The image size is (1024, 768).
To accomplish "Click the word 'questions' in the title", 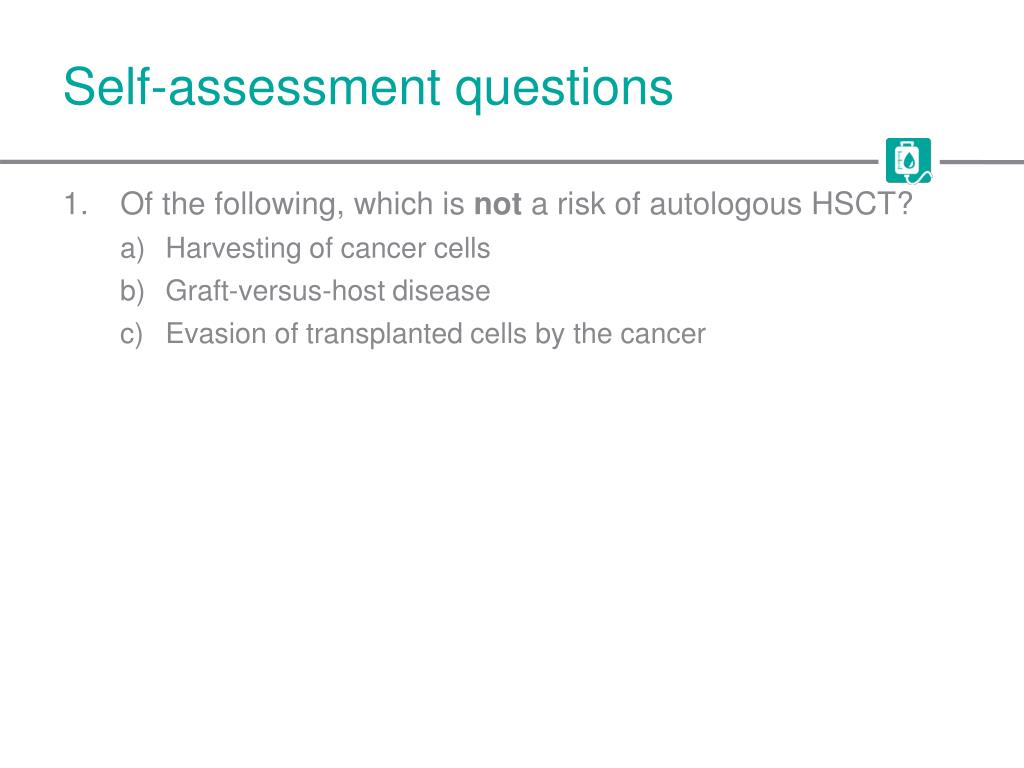I will point(564,89).
